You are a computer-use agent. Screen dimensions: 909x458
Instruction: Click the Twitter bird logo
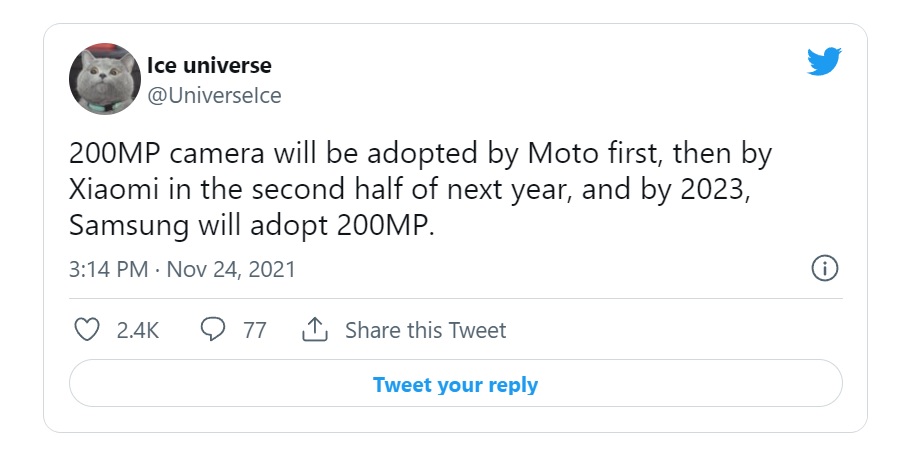point(824,63)
